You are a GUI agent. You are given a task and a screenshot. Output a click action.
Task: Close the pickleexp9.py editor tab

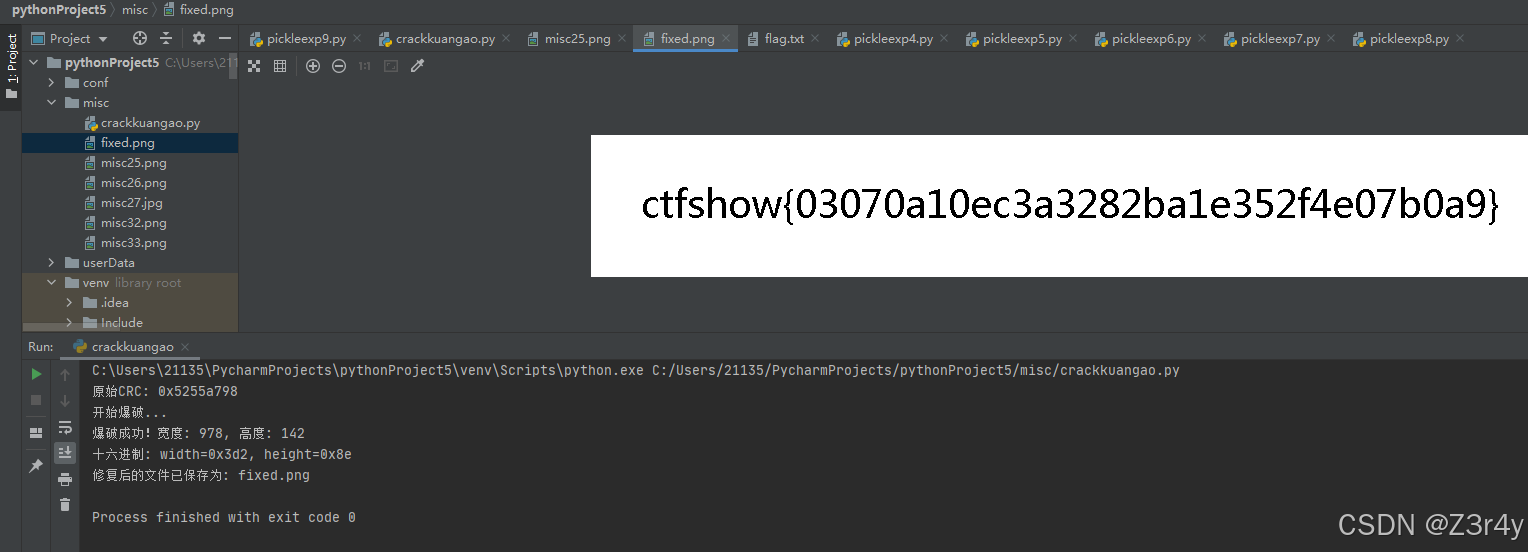(357, 39)
